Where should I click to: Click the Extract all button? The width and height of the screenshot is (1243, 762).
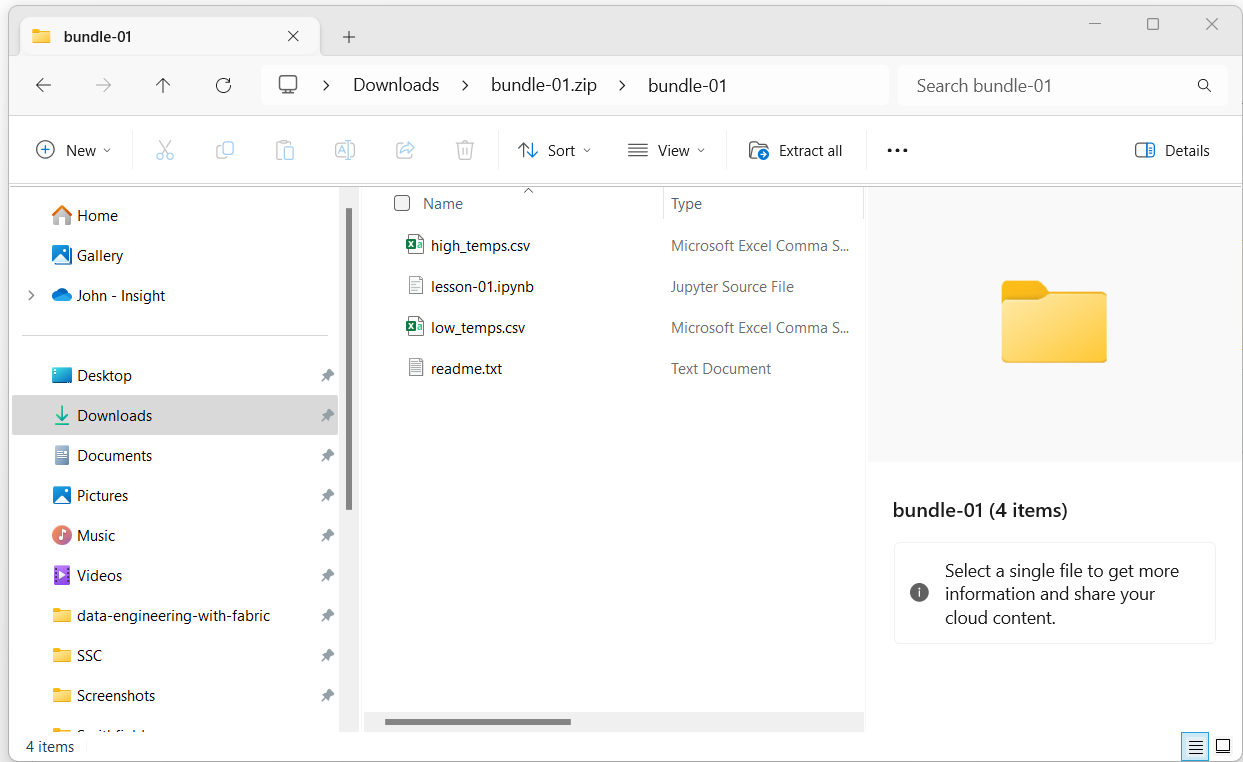tap(796, 150)
